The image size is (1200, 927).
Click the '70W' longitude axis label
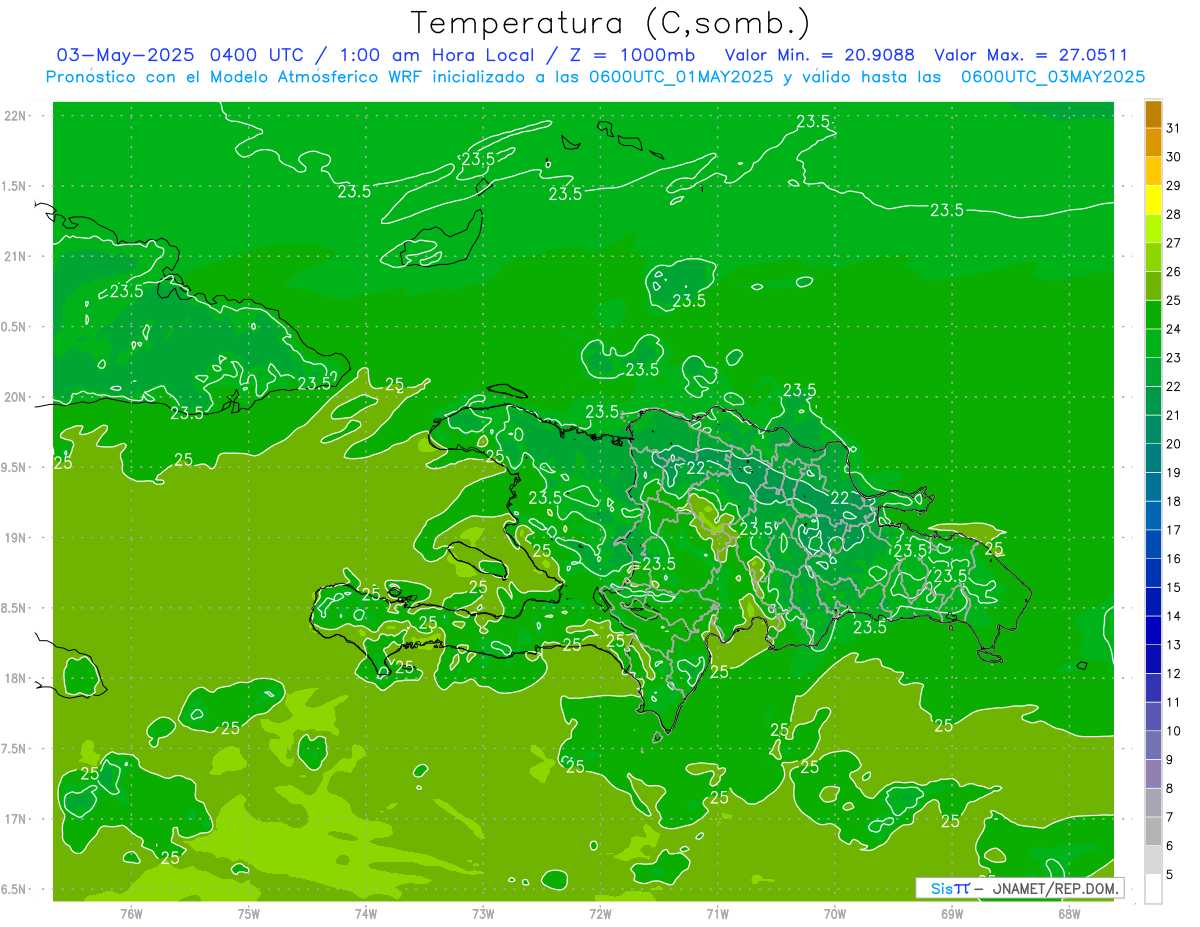pyautogui.click(x=835, y=913)
